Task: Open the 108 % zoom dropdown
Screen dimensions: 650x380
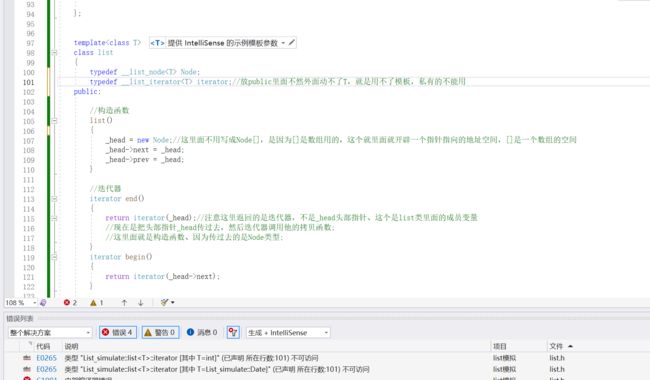Action: point(34,303)
